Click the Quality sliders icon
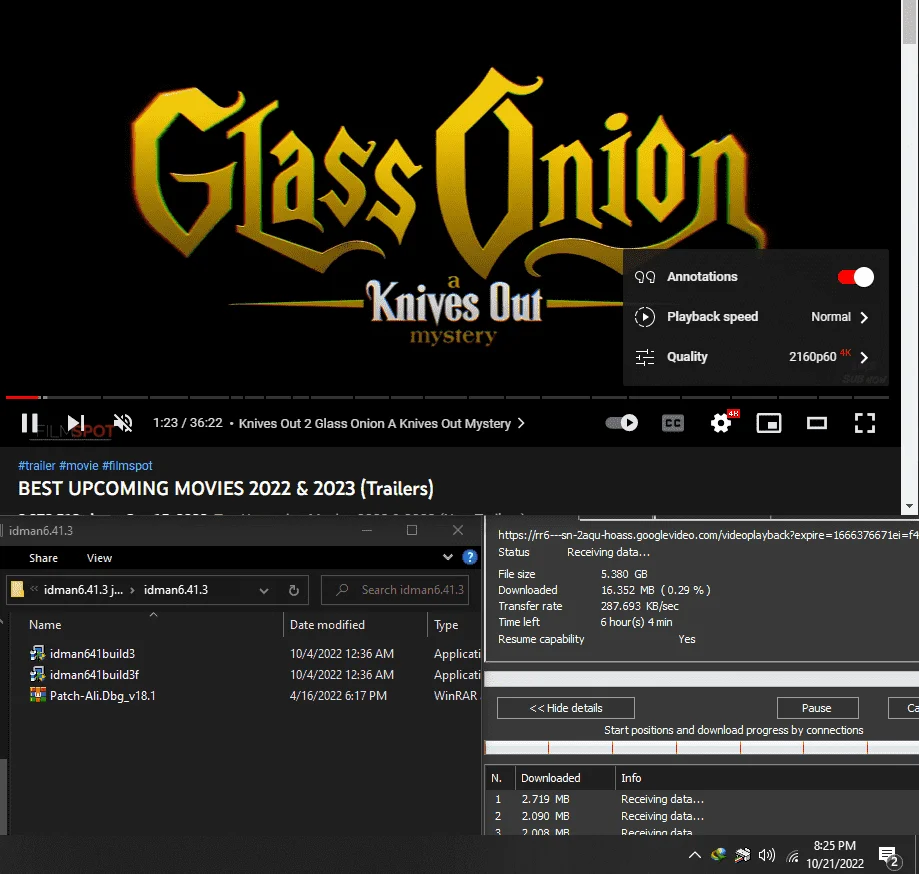Viewport: 919px width, 874px height. click(645, 357)
